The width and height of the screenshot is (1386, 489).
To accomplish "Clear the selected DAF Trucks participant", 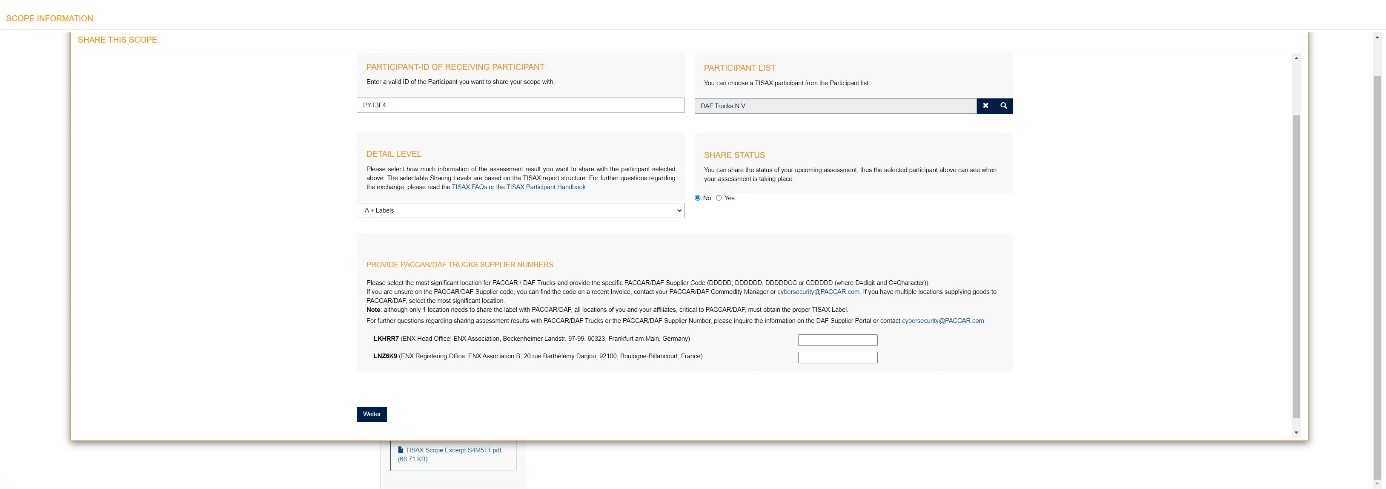I will [985, 105].
